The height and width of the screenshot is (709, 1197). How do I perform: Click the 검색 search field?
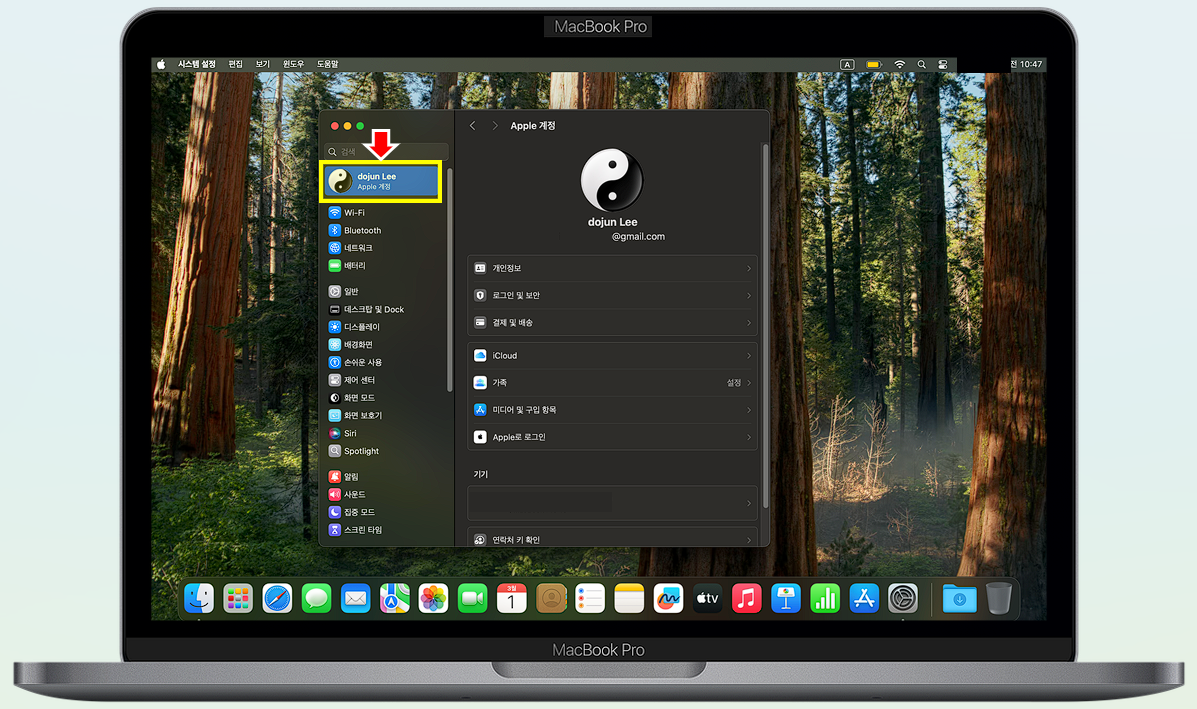386,151
